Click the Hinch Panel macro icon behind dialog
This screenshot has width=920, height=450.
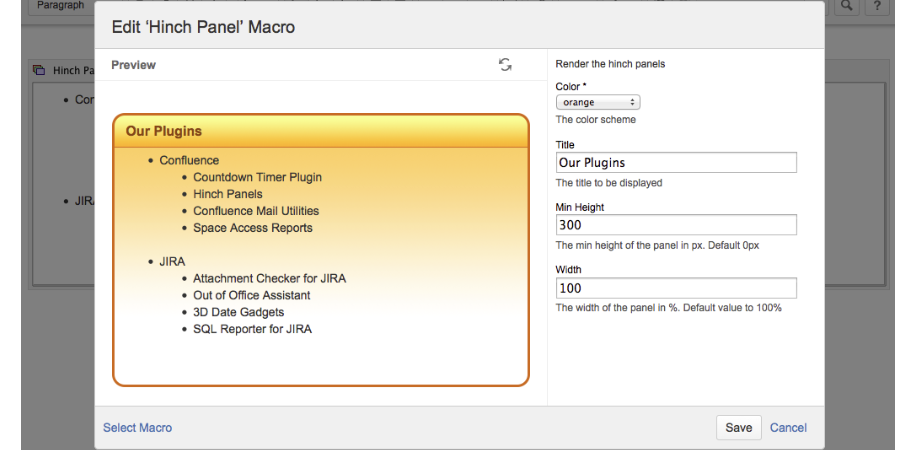(x=39, y=70)
